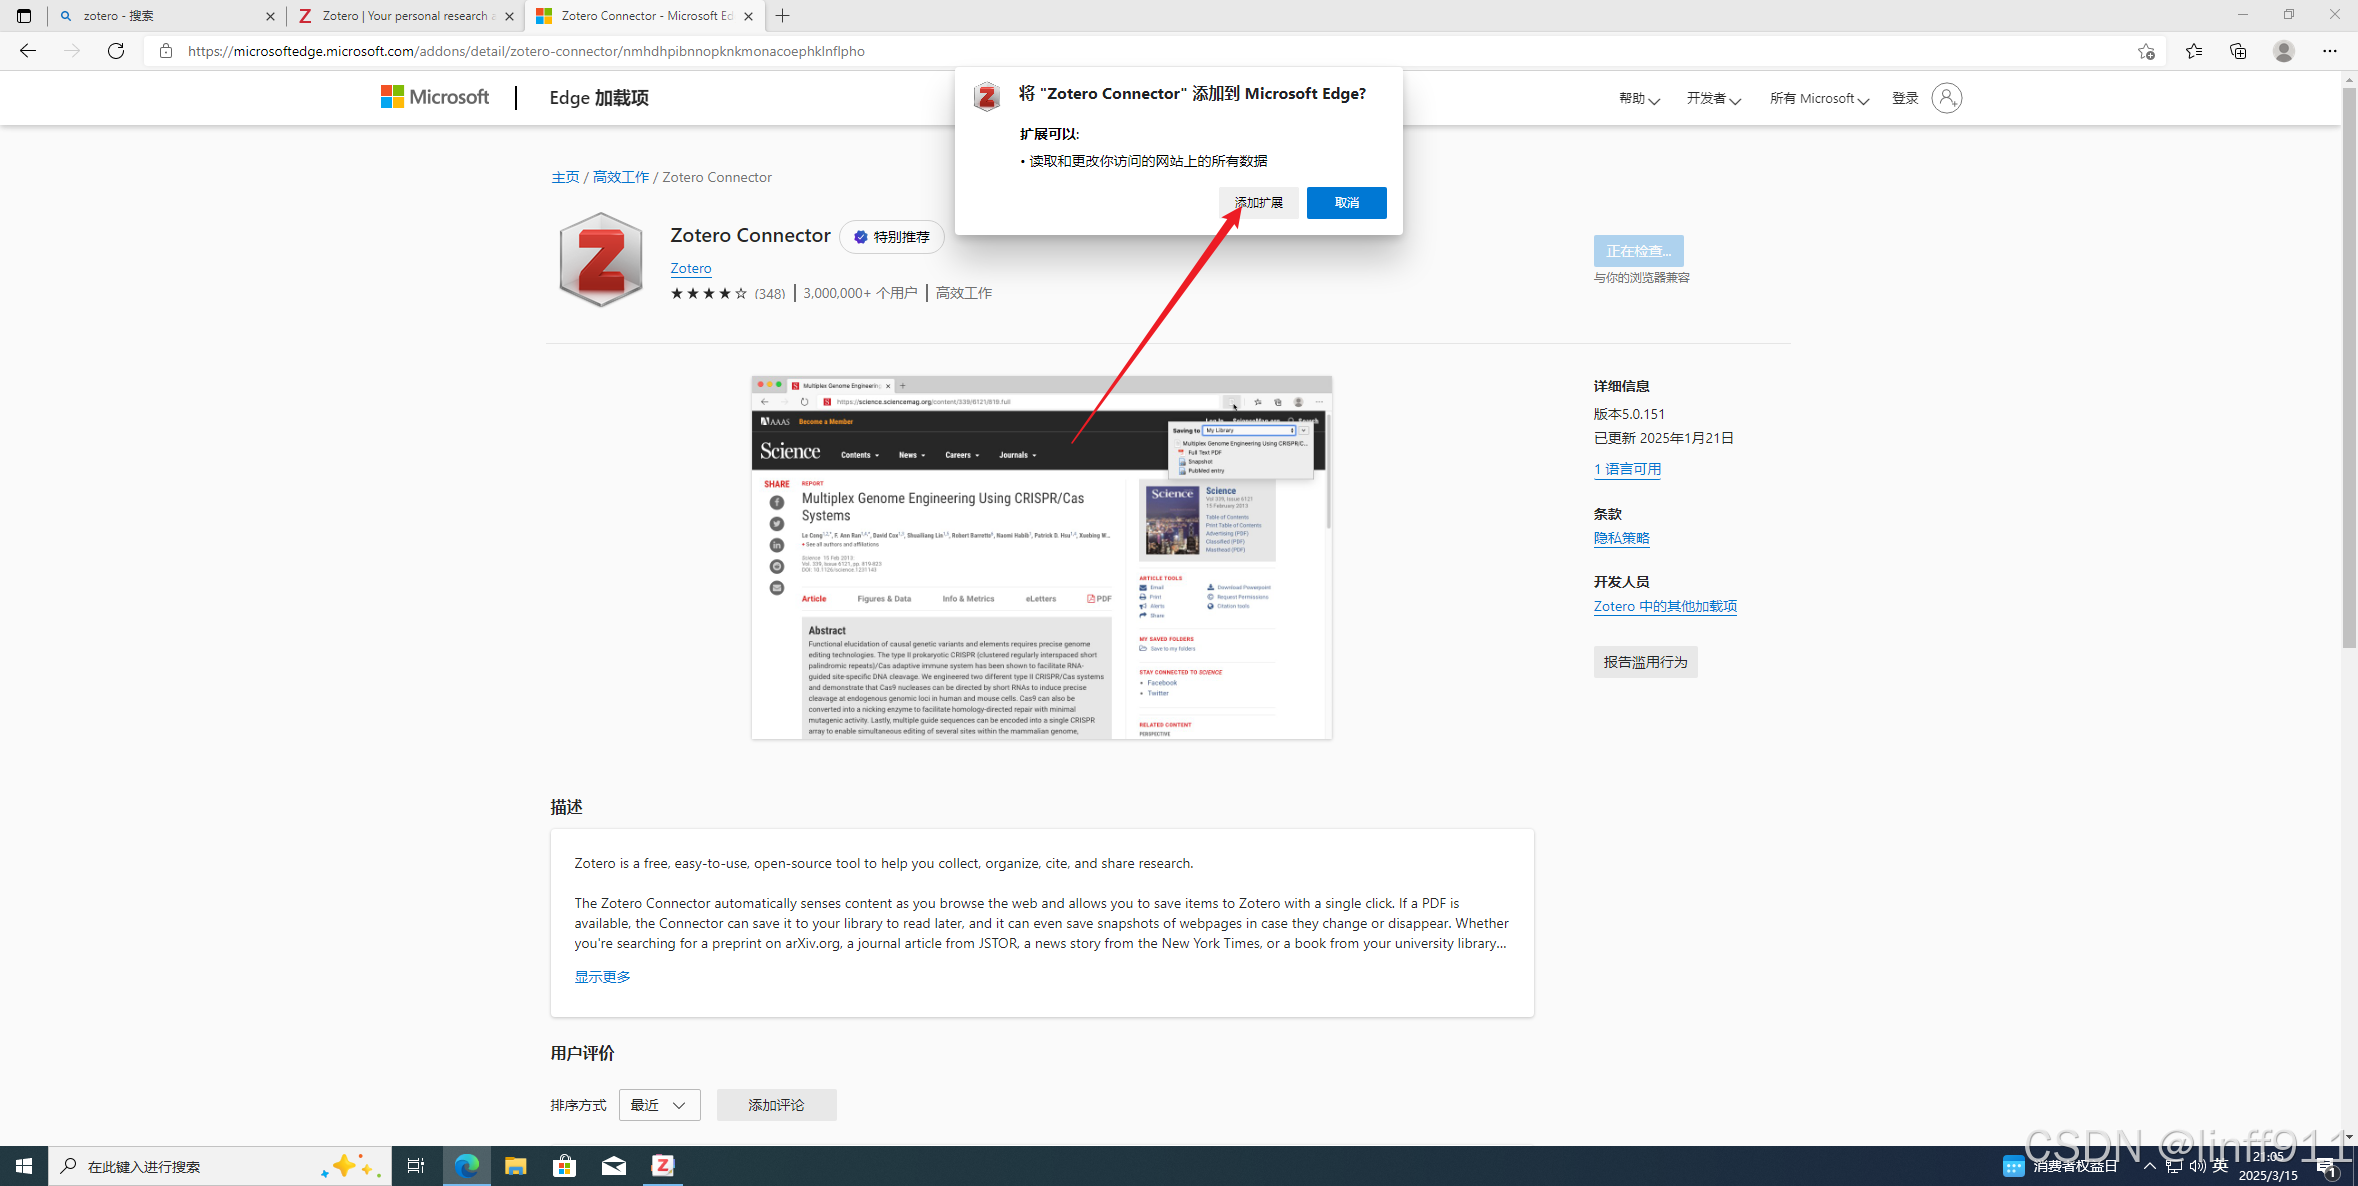Open the favorites star icon in toolbar
The width and height of the screenshot is (2358, 1186).
pyautogui.click(x=2193, y=51)
